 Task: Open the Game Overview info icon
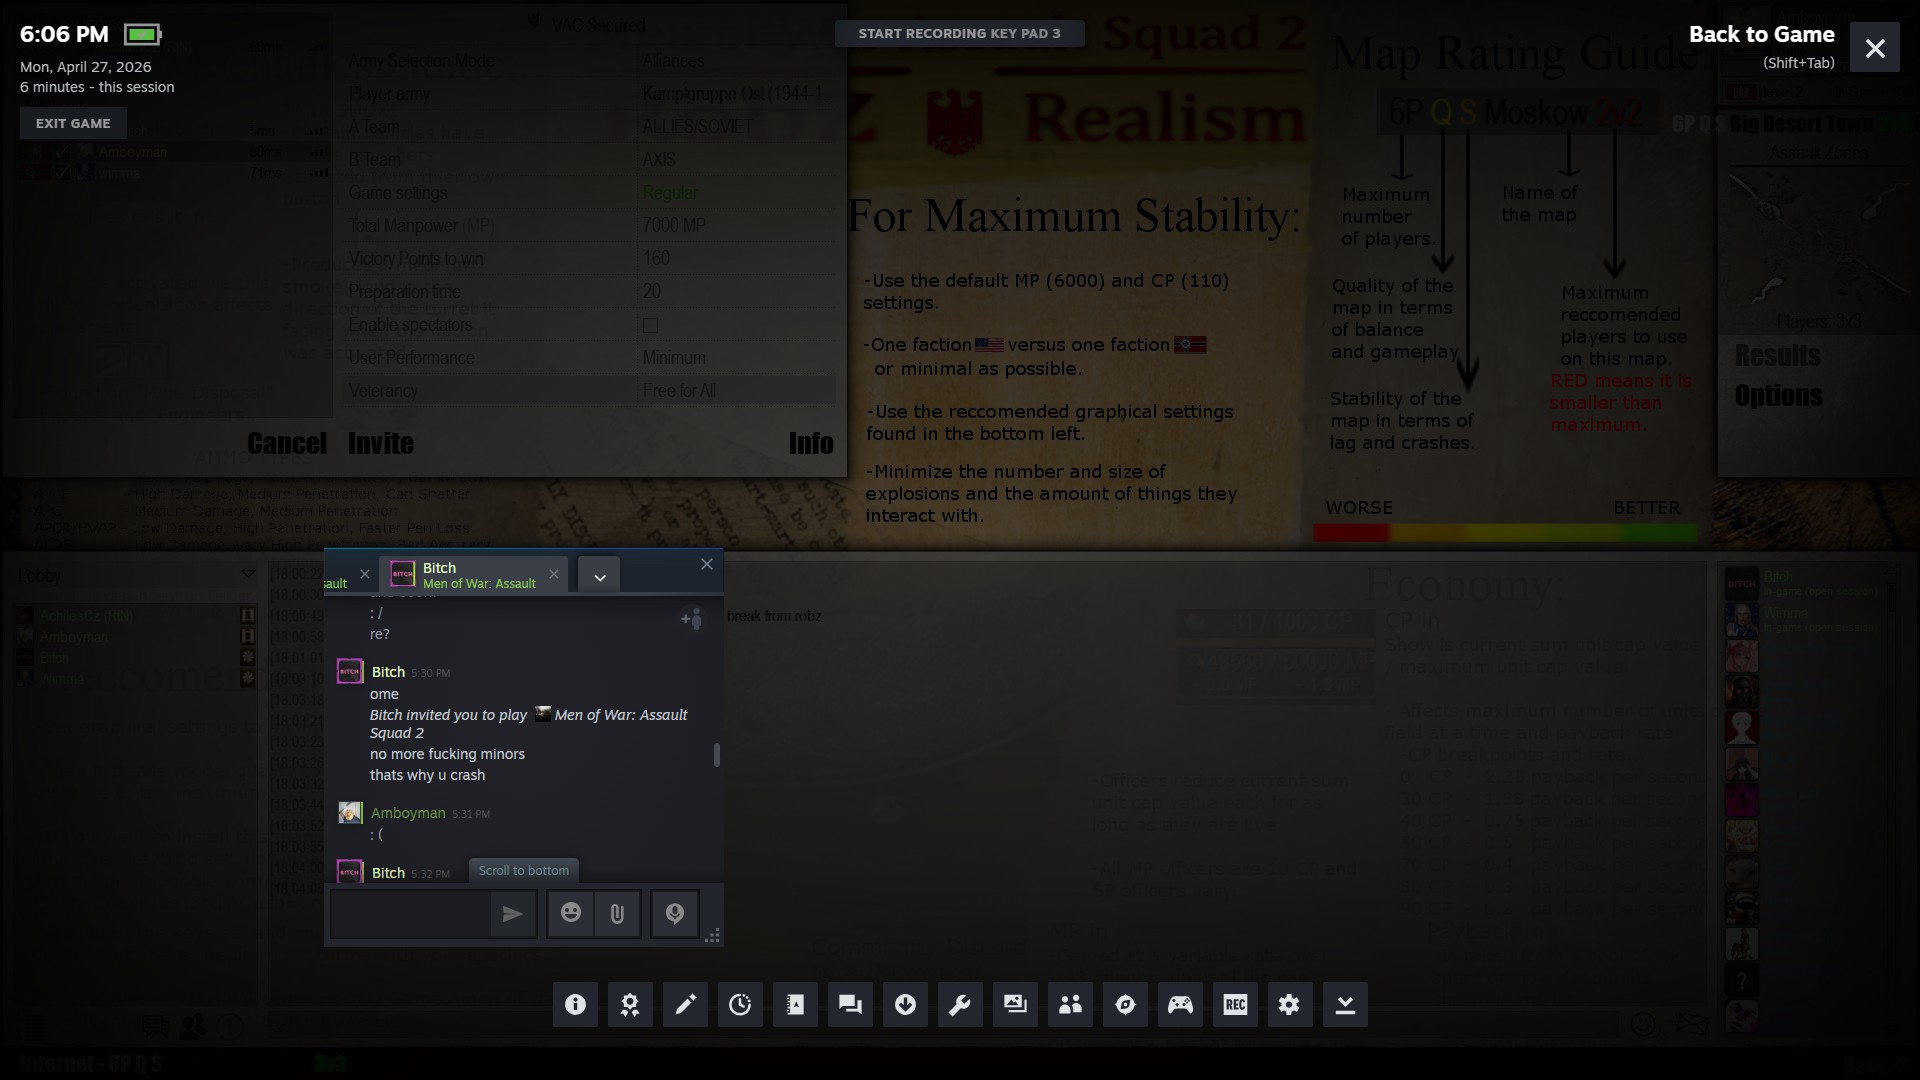point(575,1005)
